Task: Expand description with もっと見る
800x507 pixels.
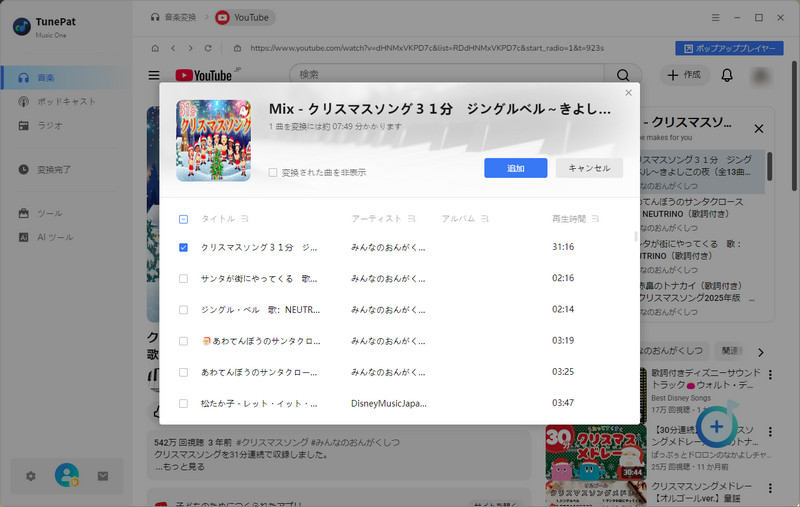Action: 180,467
